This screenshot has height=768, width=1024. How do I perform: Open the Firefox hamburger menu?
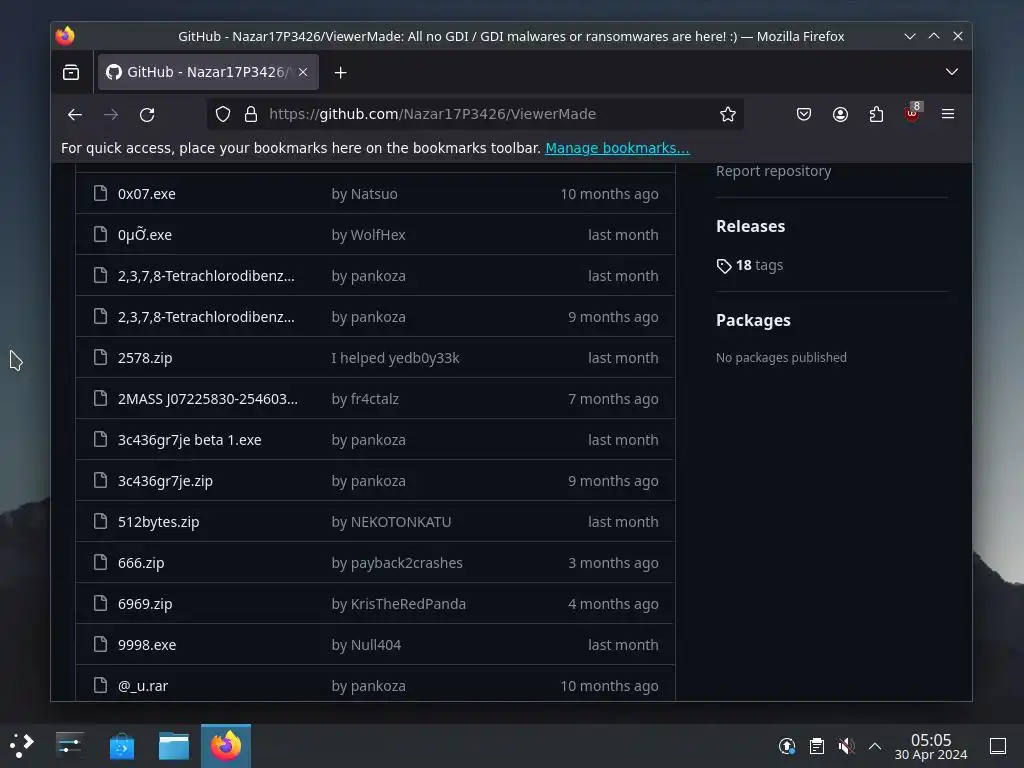[948, 114]
